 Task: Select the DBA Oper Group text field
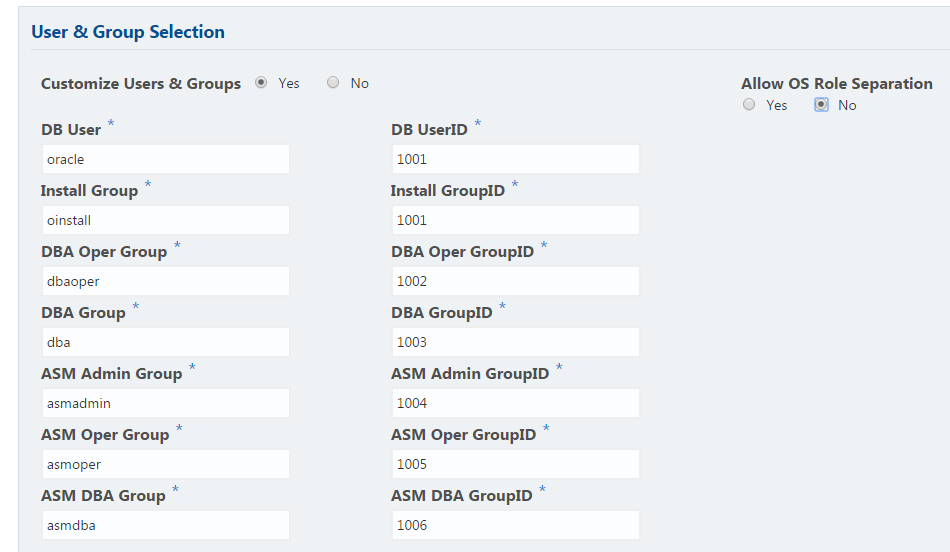[165, 281]
